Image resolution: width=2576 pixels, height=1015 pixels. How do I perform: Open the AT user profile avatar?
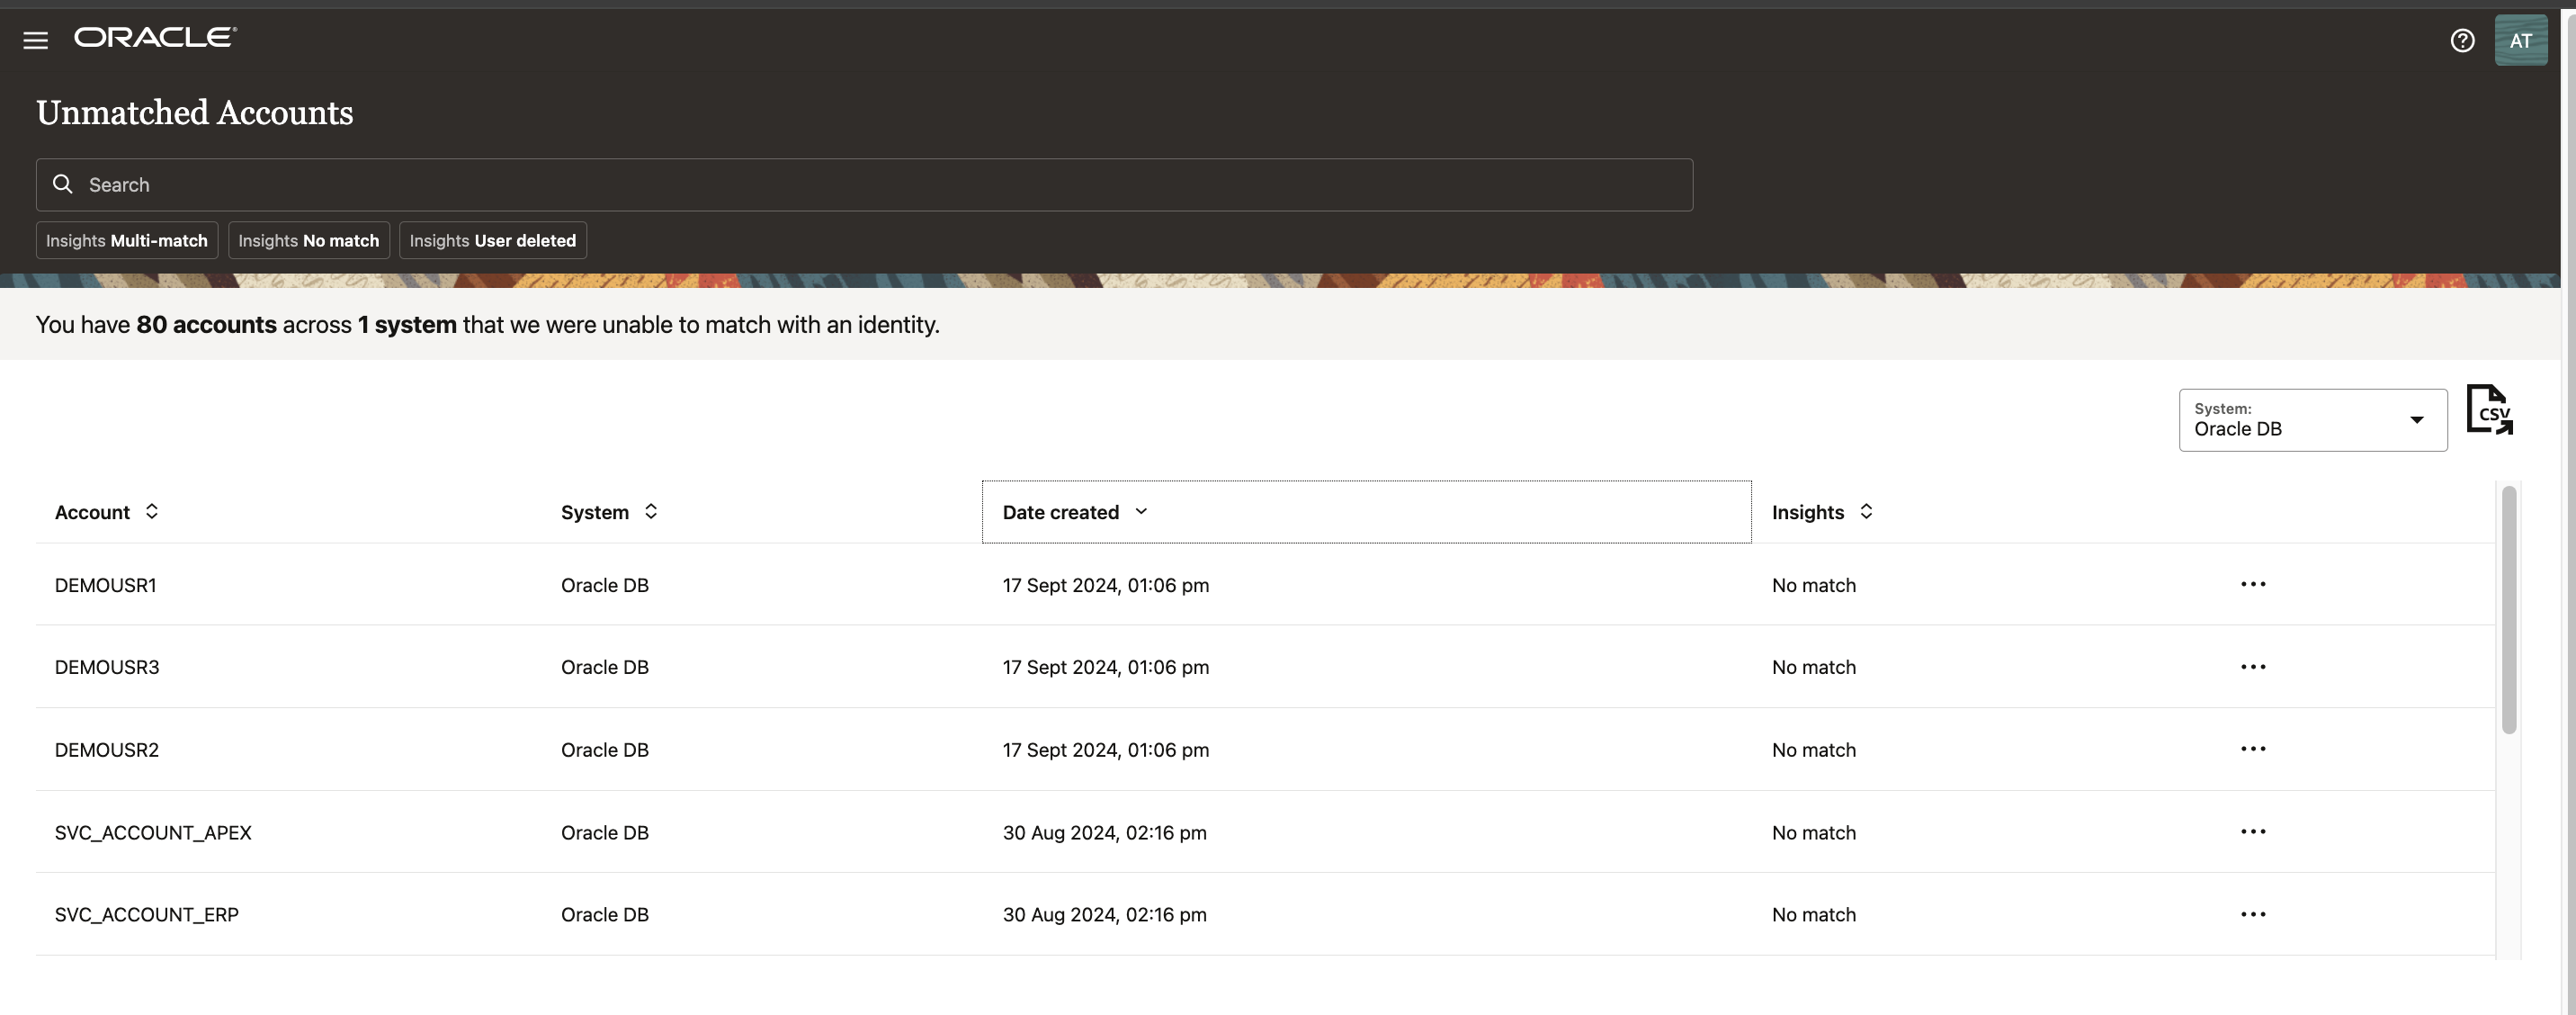coord(2520,40)
